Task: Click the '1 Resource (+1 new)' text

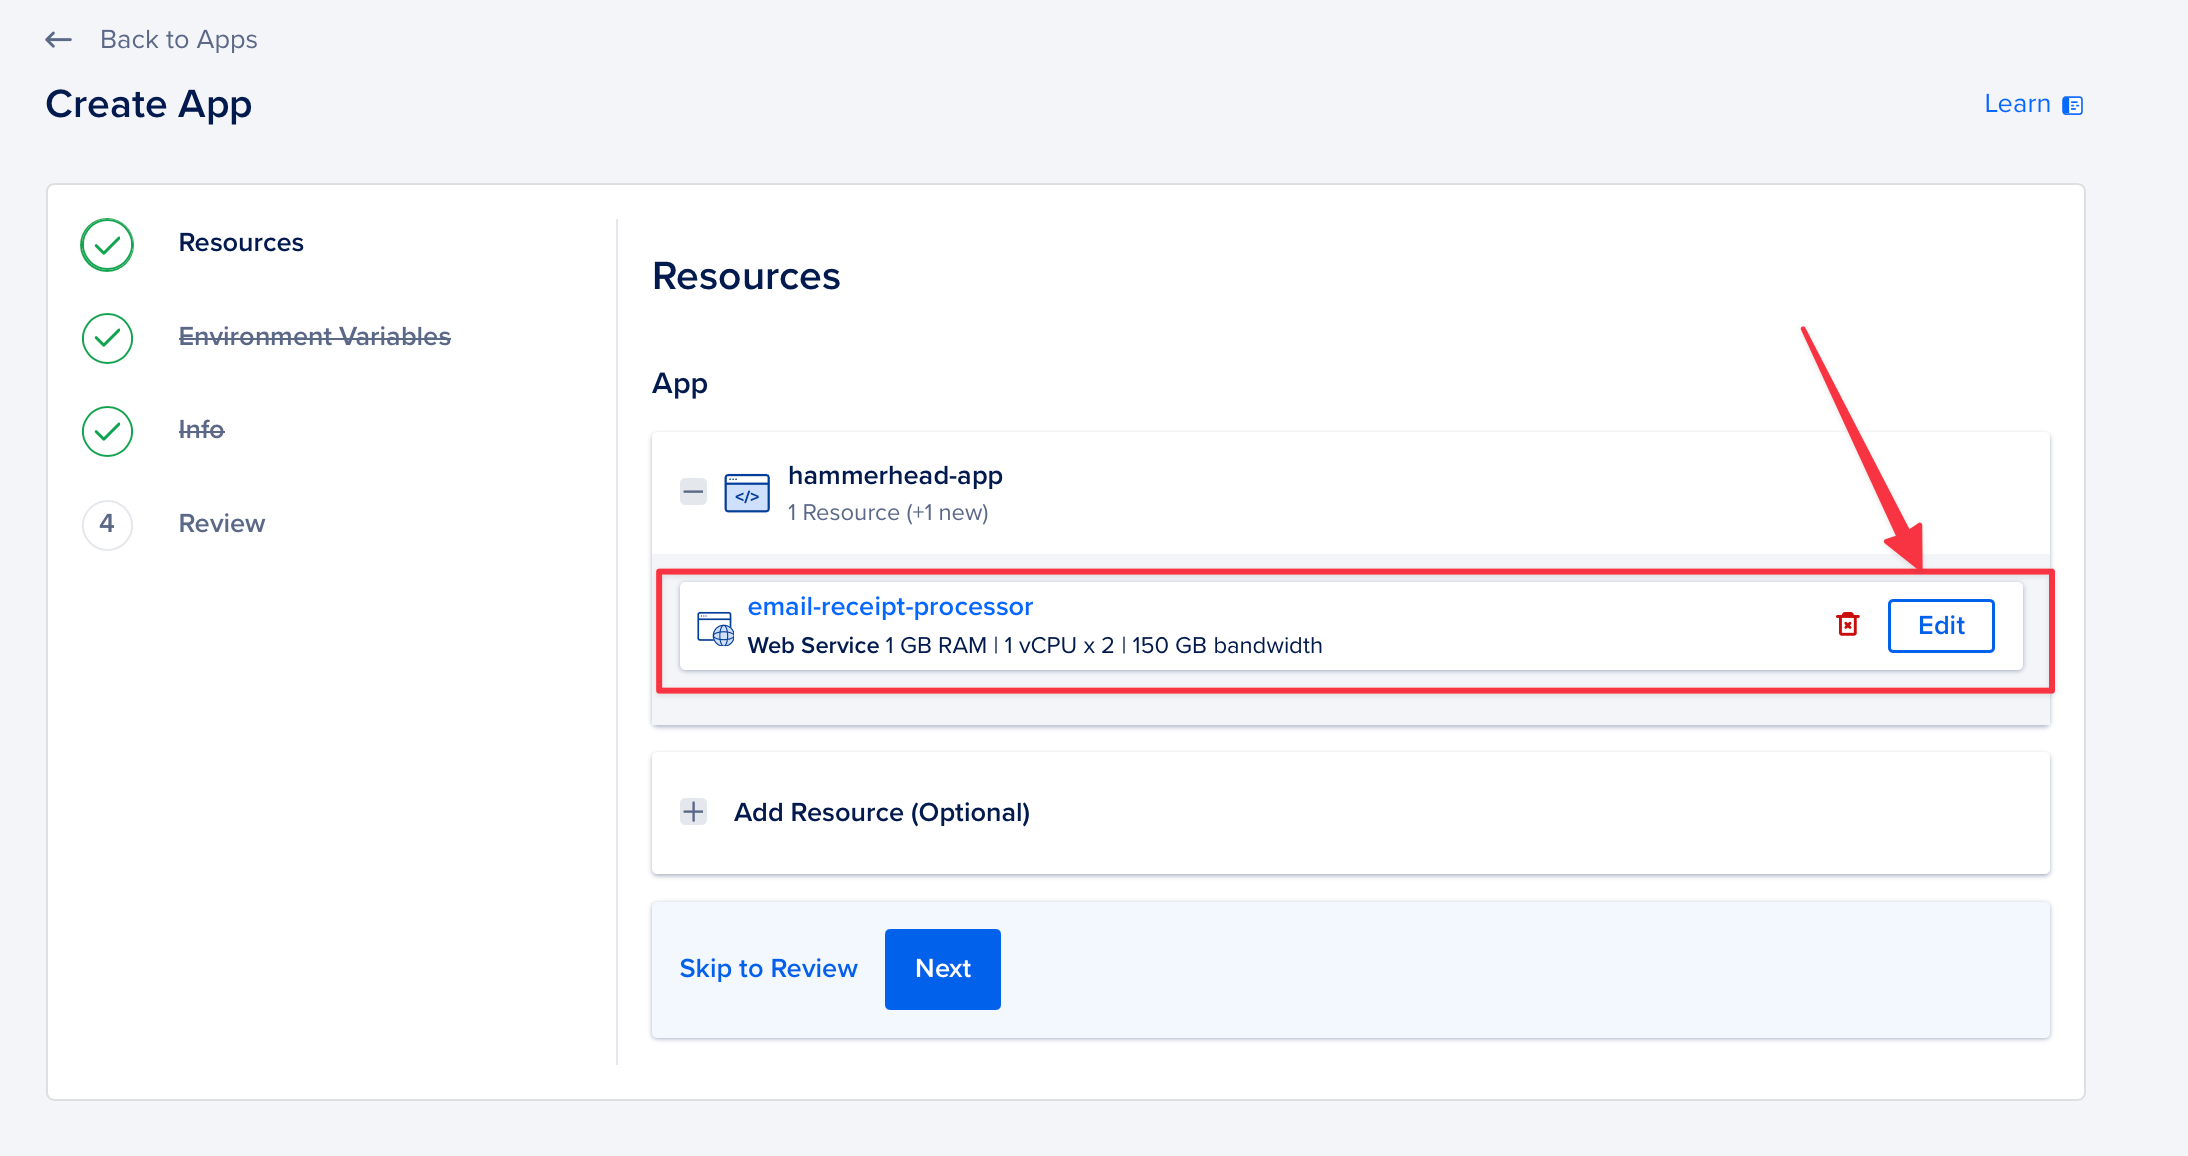Action: pyautogui.click(x=888, y=513)
